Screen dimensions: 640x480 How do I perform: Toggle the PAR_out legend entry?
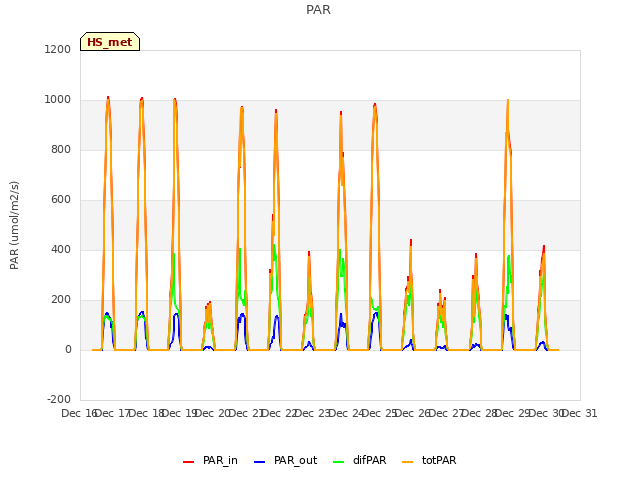click(286, 460)
